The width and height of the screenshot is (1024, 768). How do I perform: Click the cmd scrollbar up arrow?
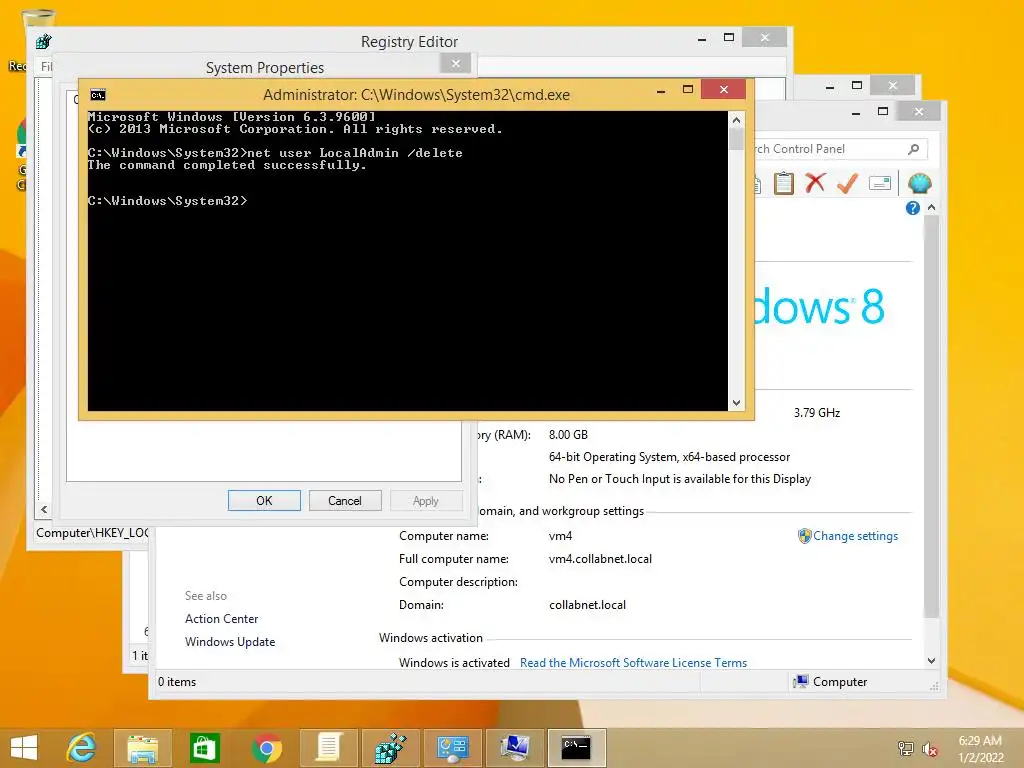[736, 120]
